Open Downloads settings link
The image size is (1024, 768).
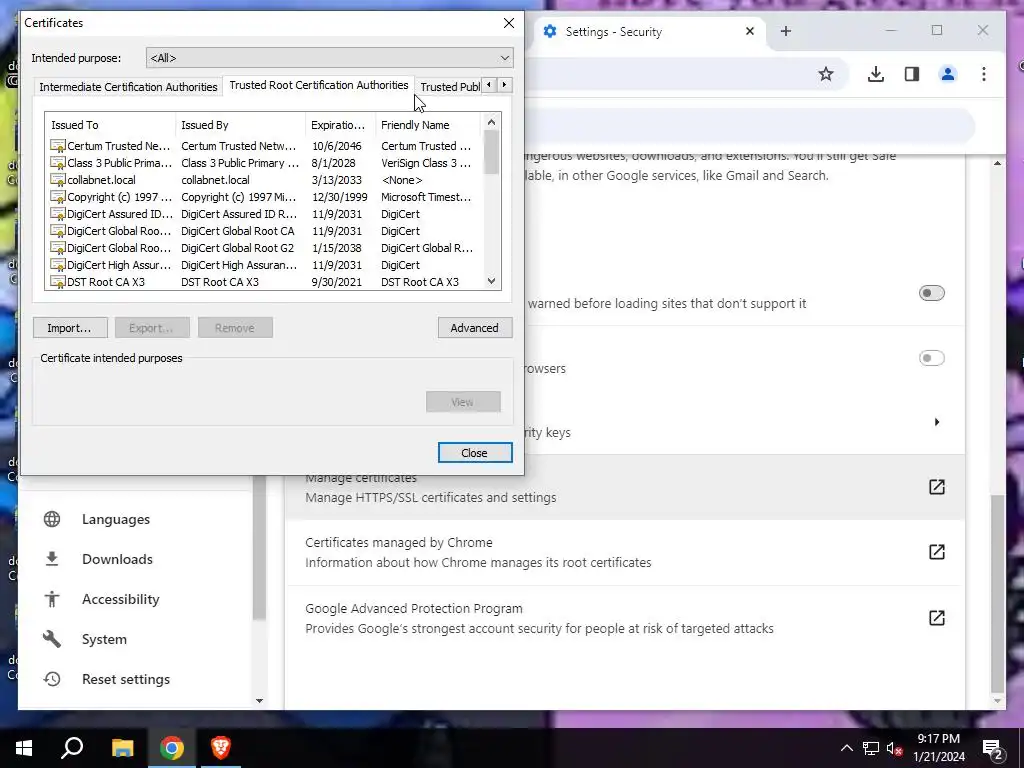point(117,559)
